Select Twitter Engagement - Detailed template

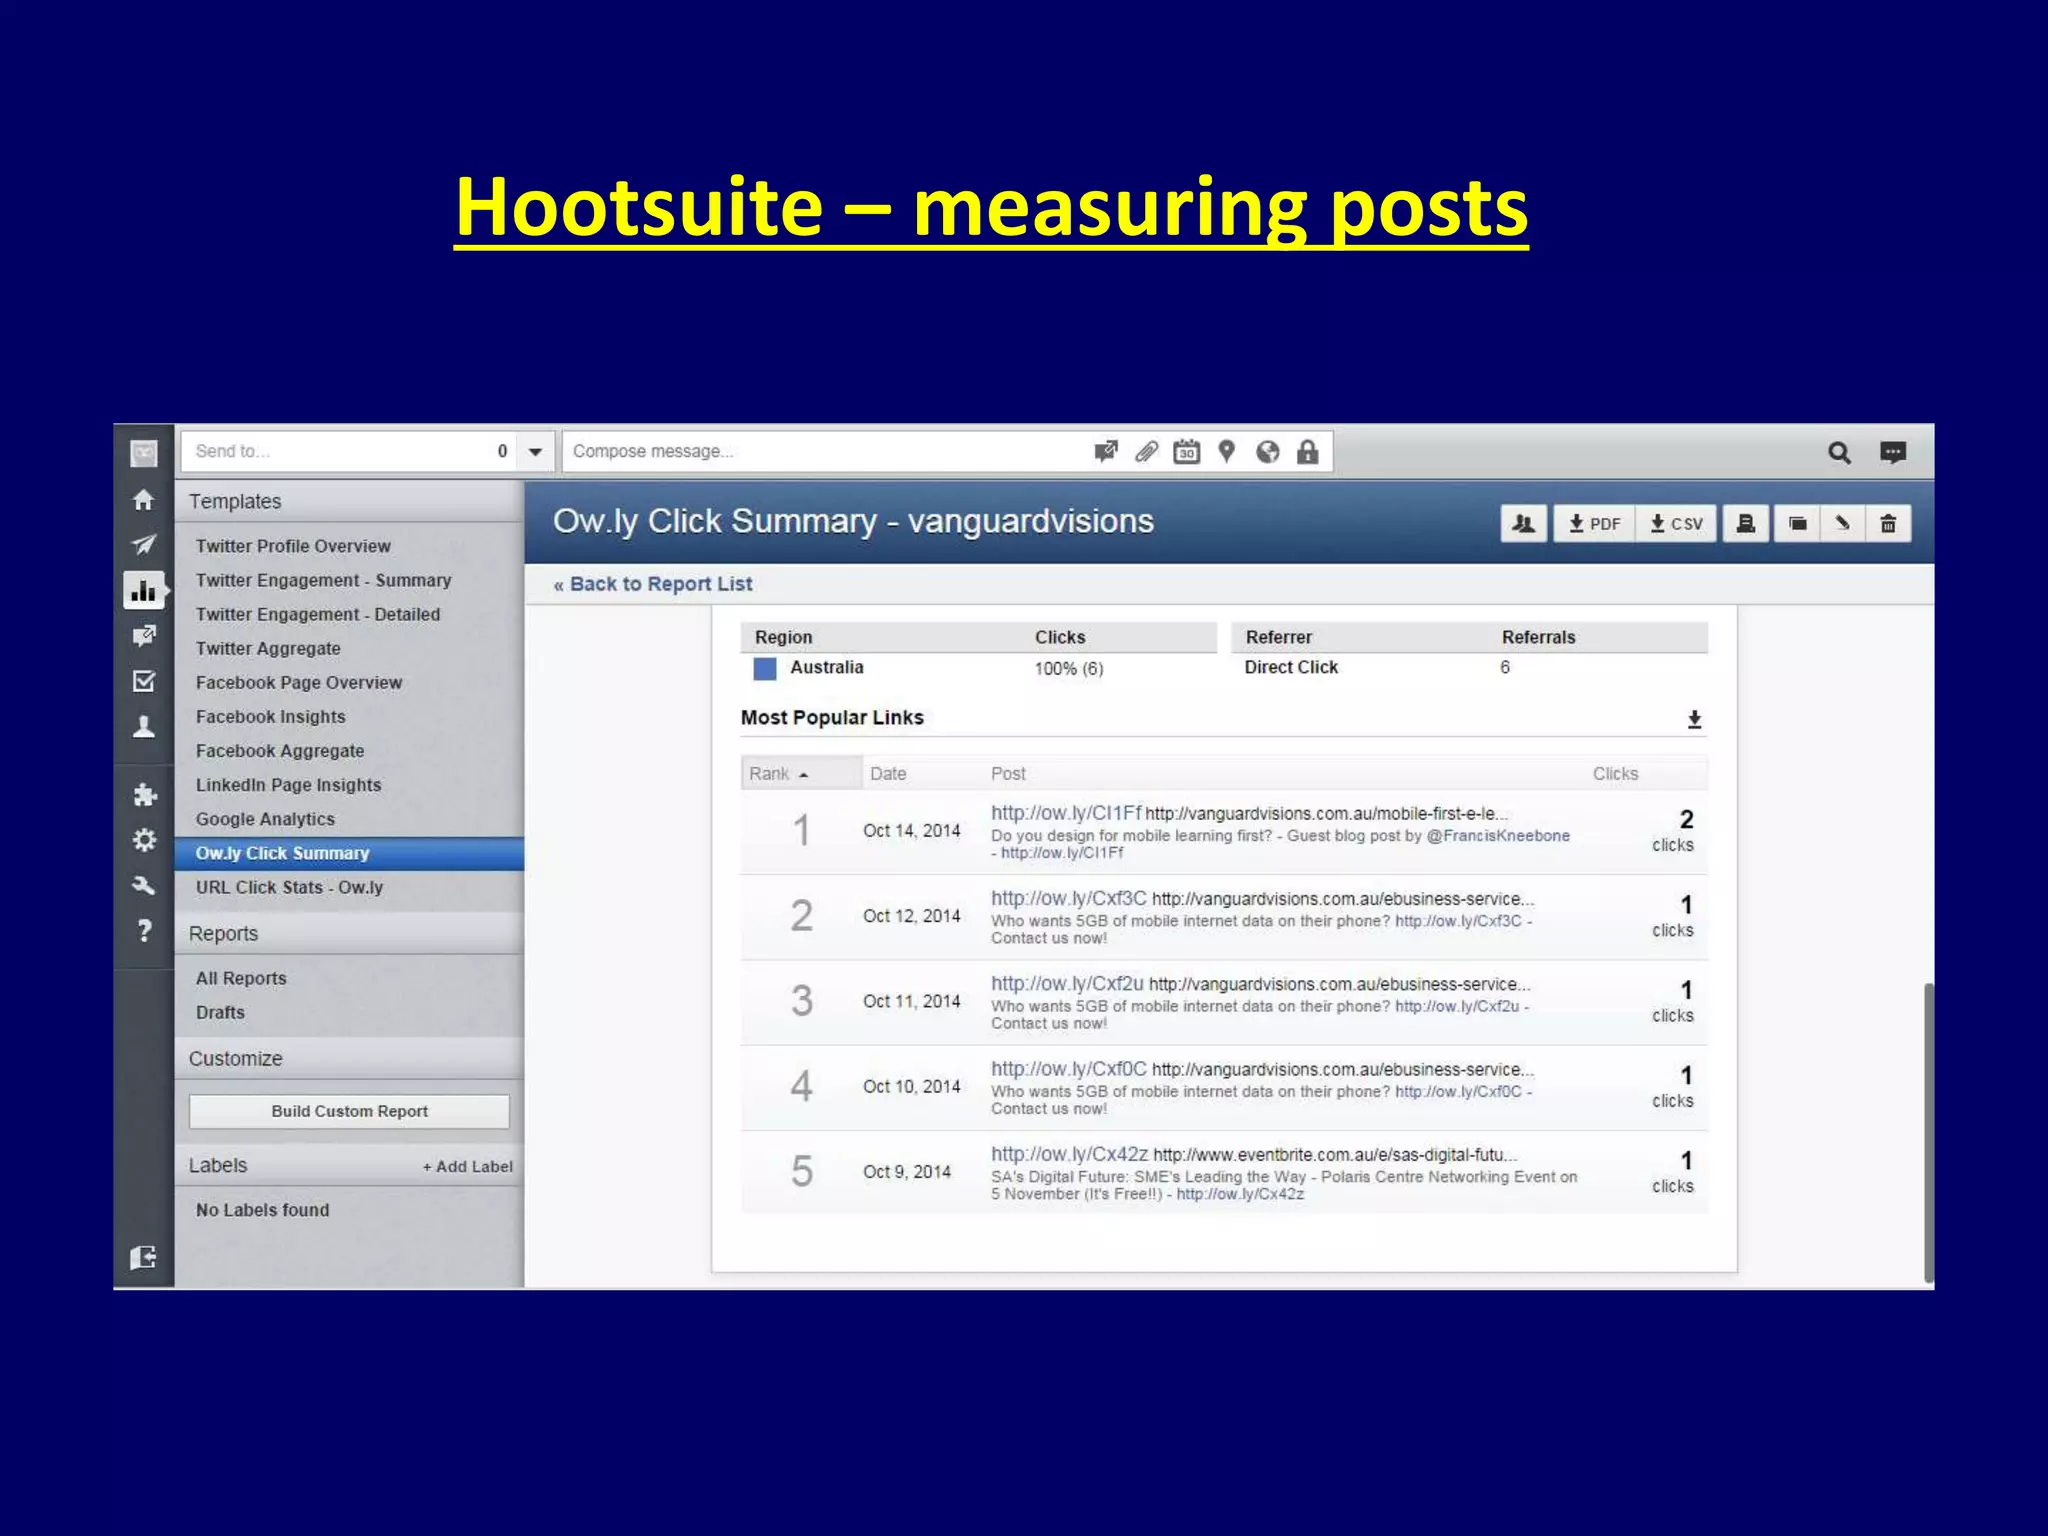click(318, 614)
